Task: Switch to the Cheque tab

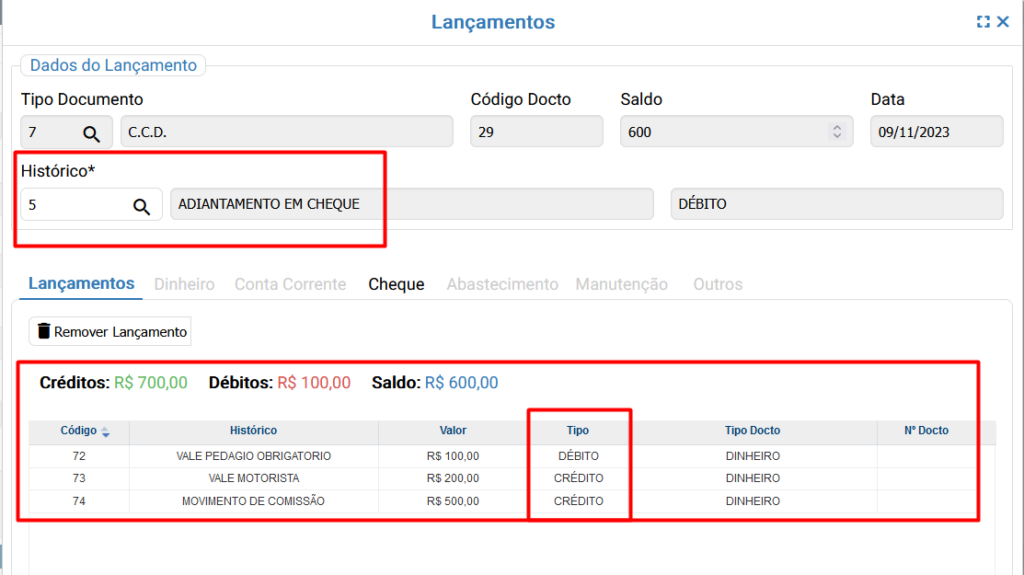Action: (396, 284)
